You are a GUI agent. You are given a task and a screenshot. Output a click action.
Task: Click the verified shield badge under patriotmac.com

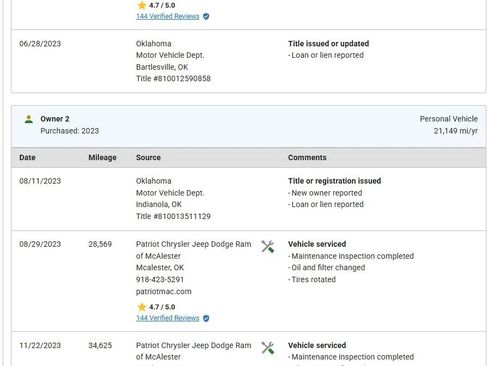click(x=206, y=318)
